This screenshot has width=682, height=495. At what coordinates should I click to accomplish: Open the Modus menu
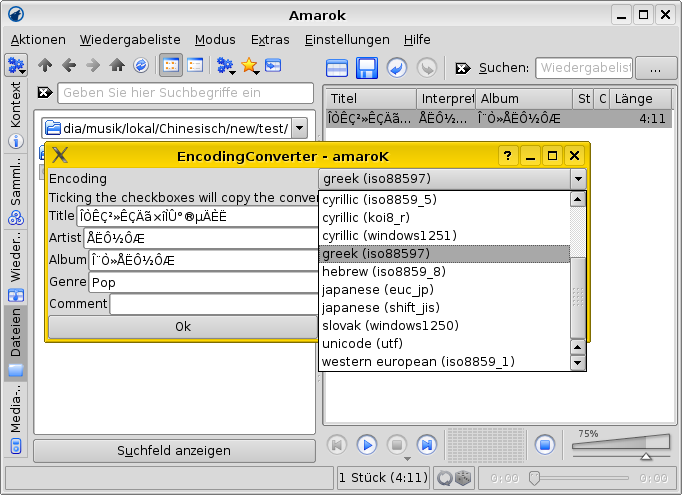coord(215,40)
